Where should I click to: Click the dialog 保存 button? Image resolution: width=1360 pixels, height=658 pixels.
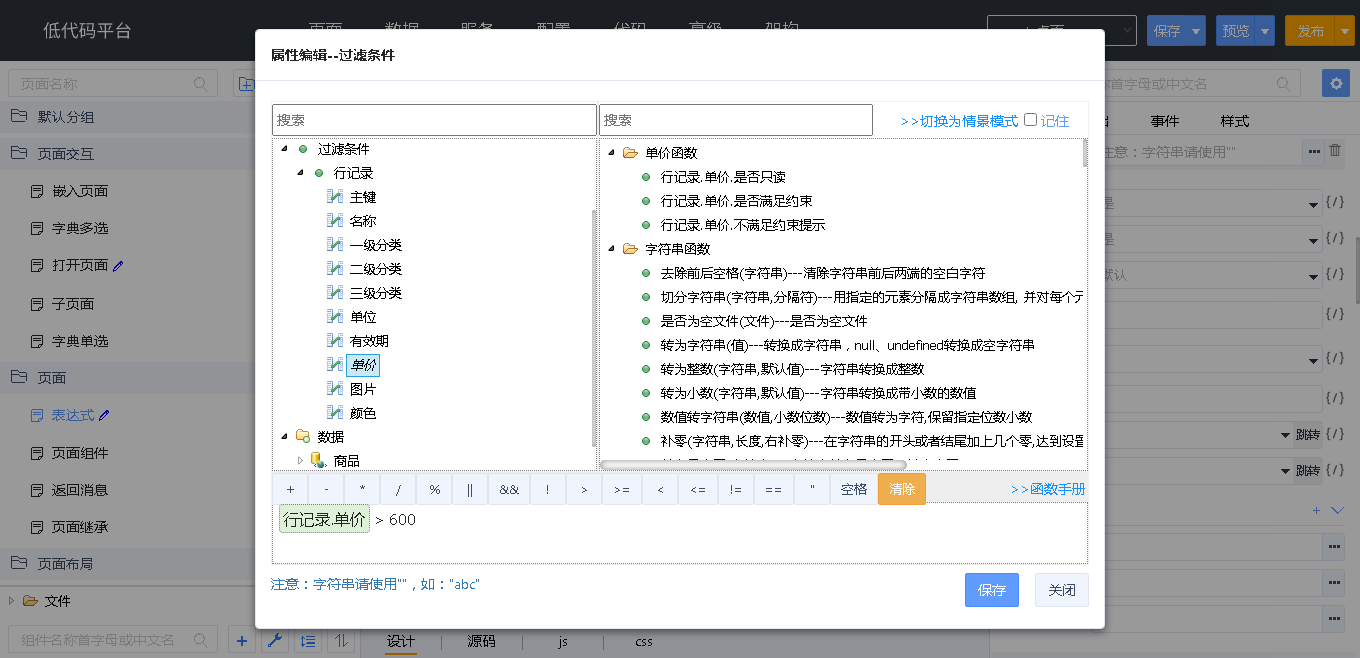click(992, 590)
